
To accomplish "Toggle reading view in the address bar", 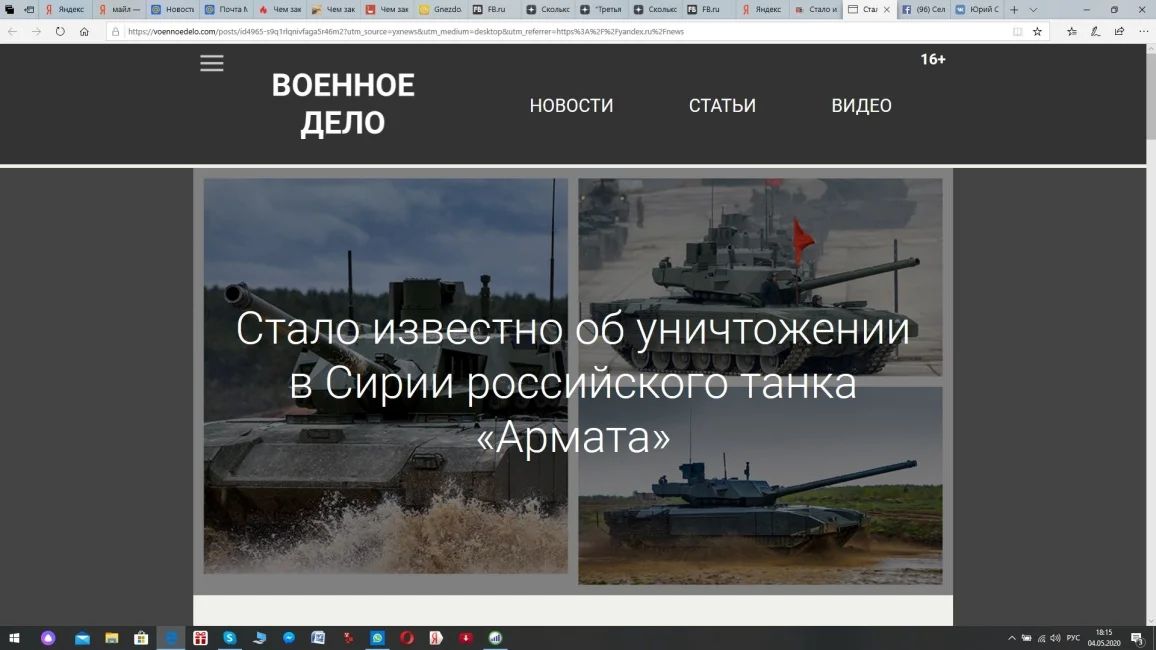I will pyautogui.click(x=1017, y=31).
